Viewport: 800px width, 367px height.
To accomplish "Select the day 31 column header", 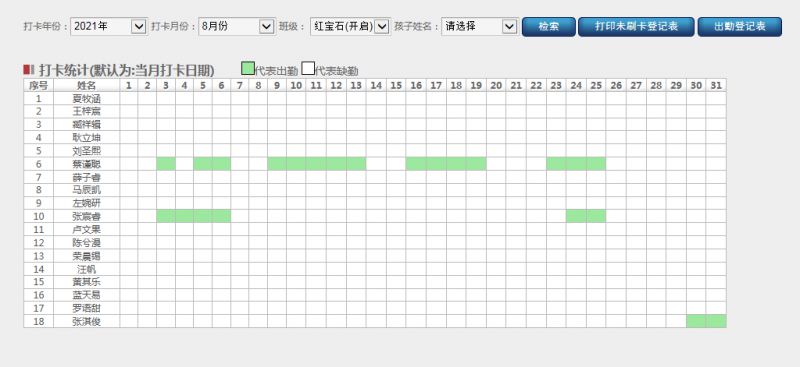I will click(716, 85).
